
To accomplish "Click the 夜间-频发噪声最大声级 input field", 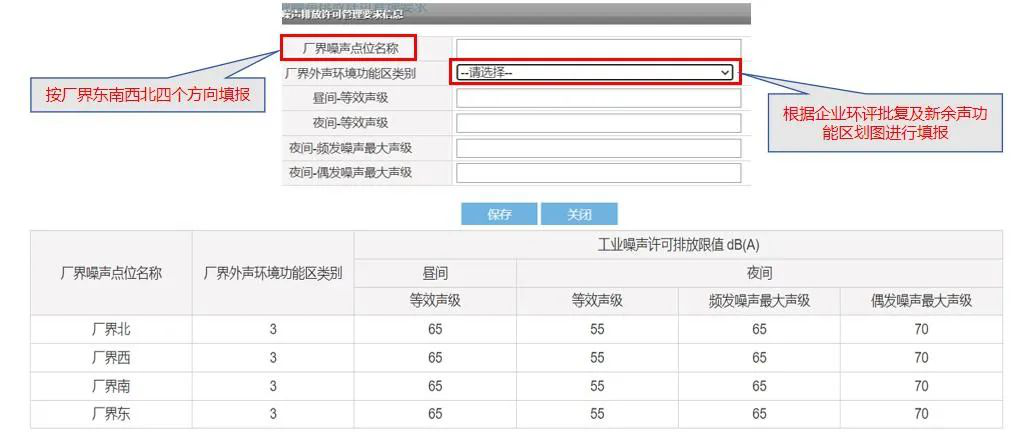I will 598,148.
